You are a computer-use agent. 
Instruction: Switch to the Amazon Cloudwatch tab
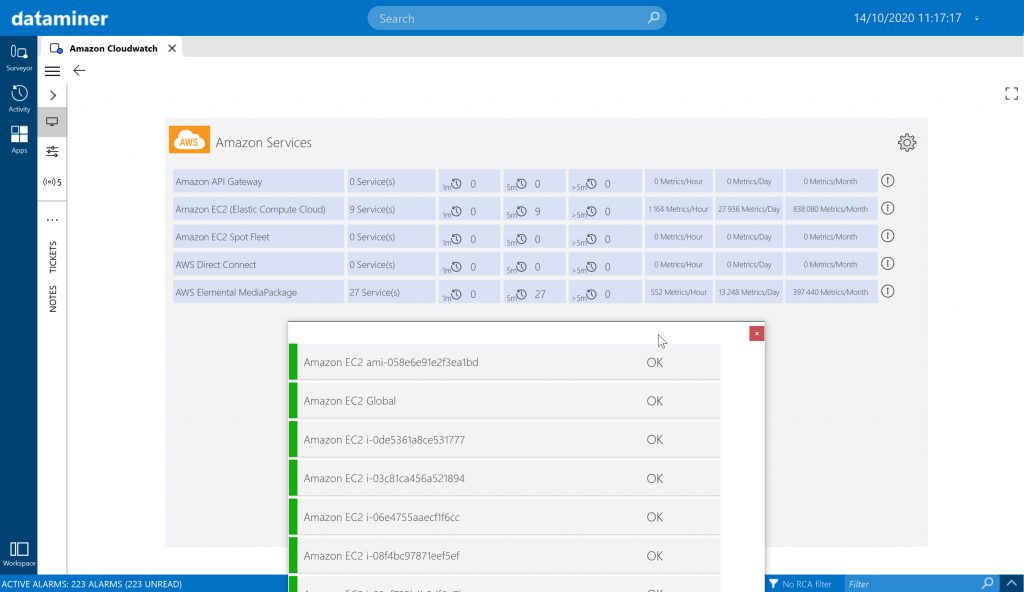click(x=113, y=48)
